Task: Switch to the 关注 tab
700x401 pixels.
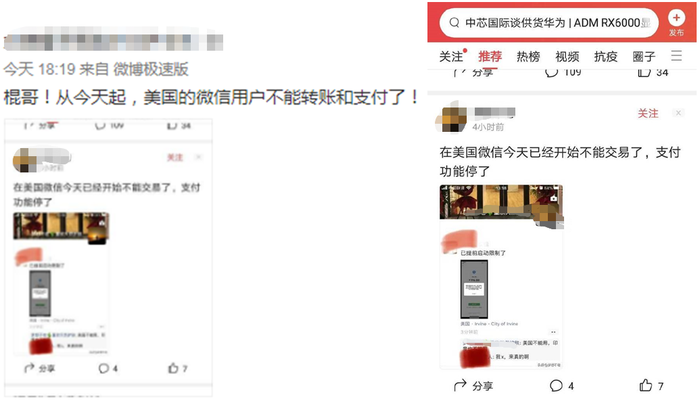Action: coord(451,56)
